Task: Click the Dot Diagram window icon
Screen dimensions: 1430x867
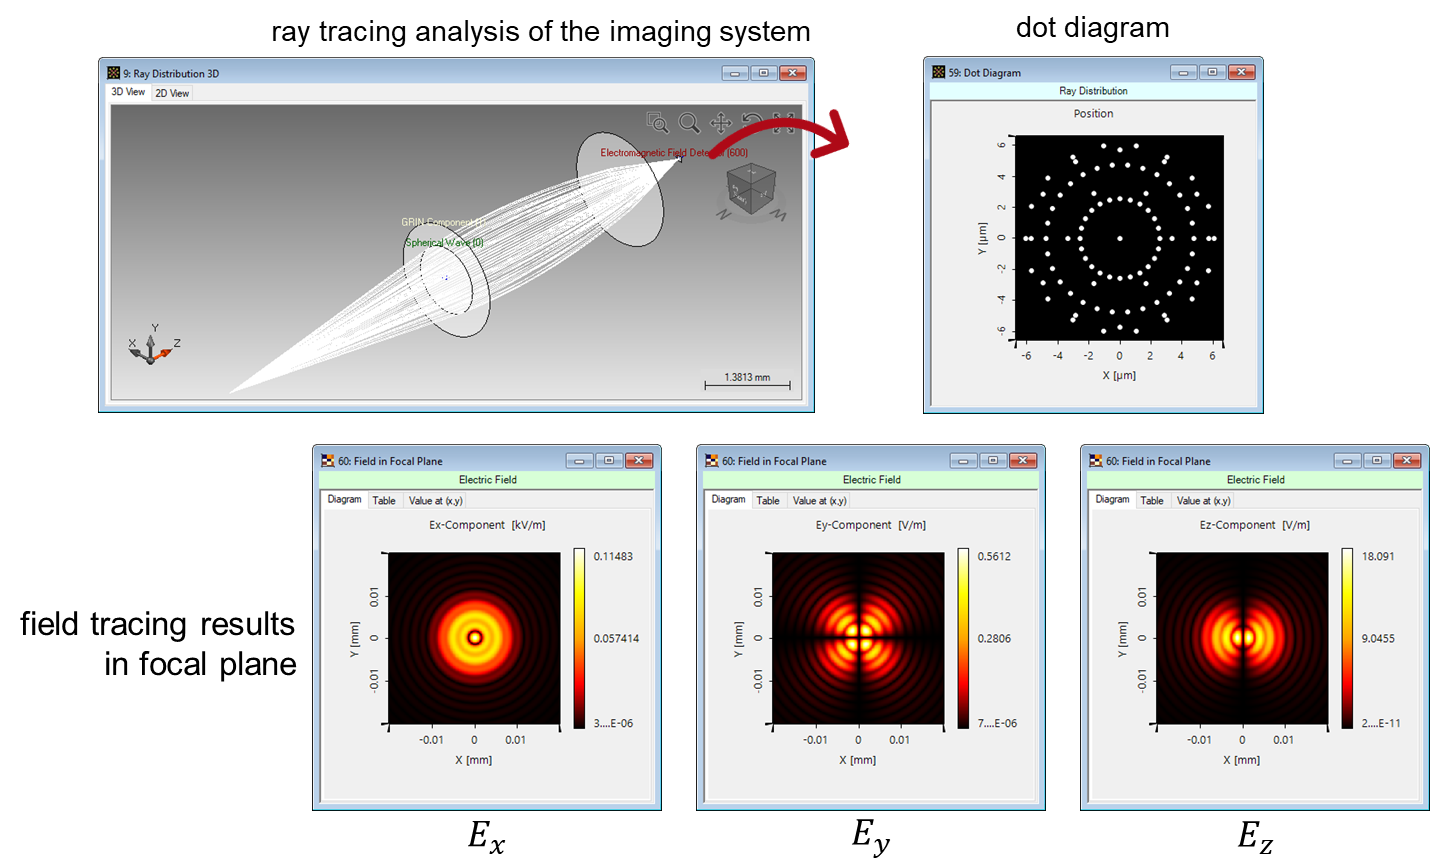Action: click(x=938, y=71)
